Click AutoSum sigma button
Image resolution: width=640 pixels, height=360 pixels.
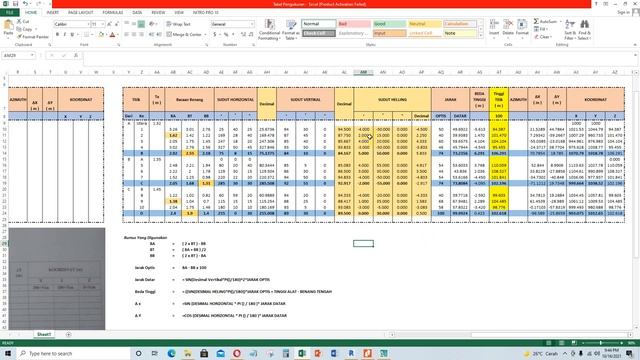(x=545, y=21)
